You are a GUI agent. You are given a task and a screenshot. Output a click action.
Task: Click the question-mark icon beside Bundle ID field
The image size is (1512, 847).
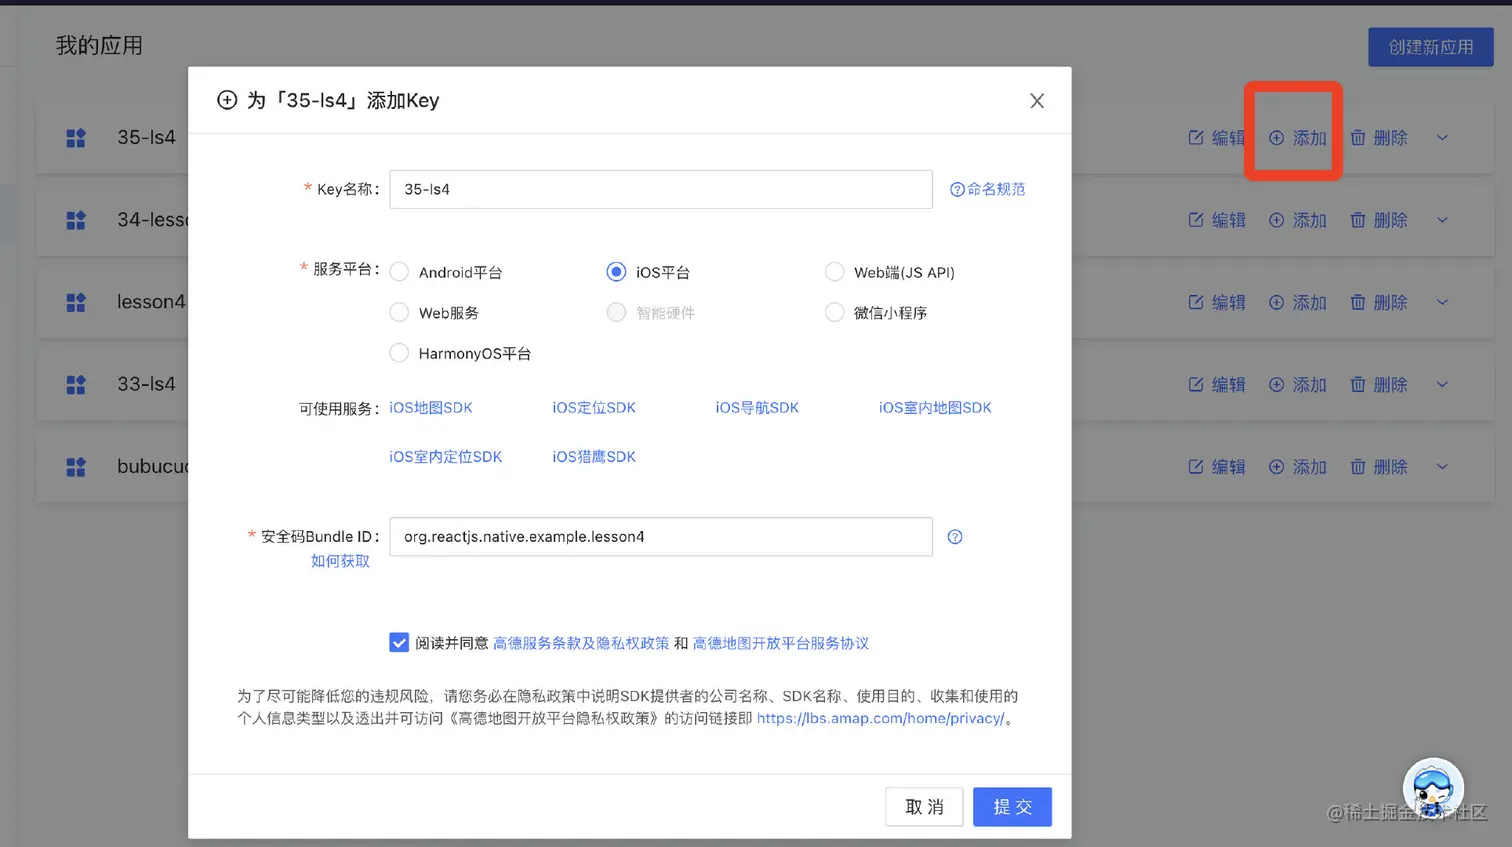(955, 537)
